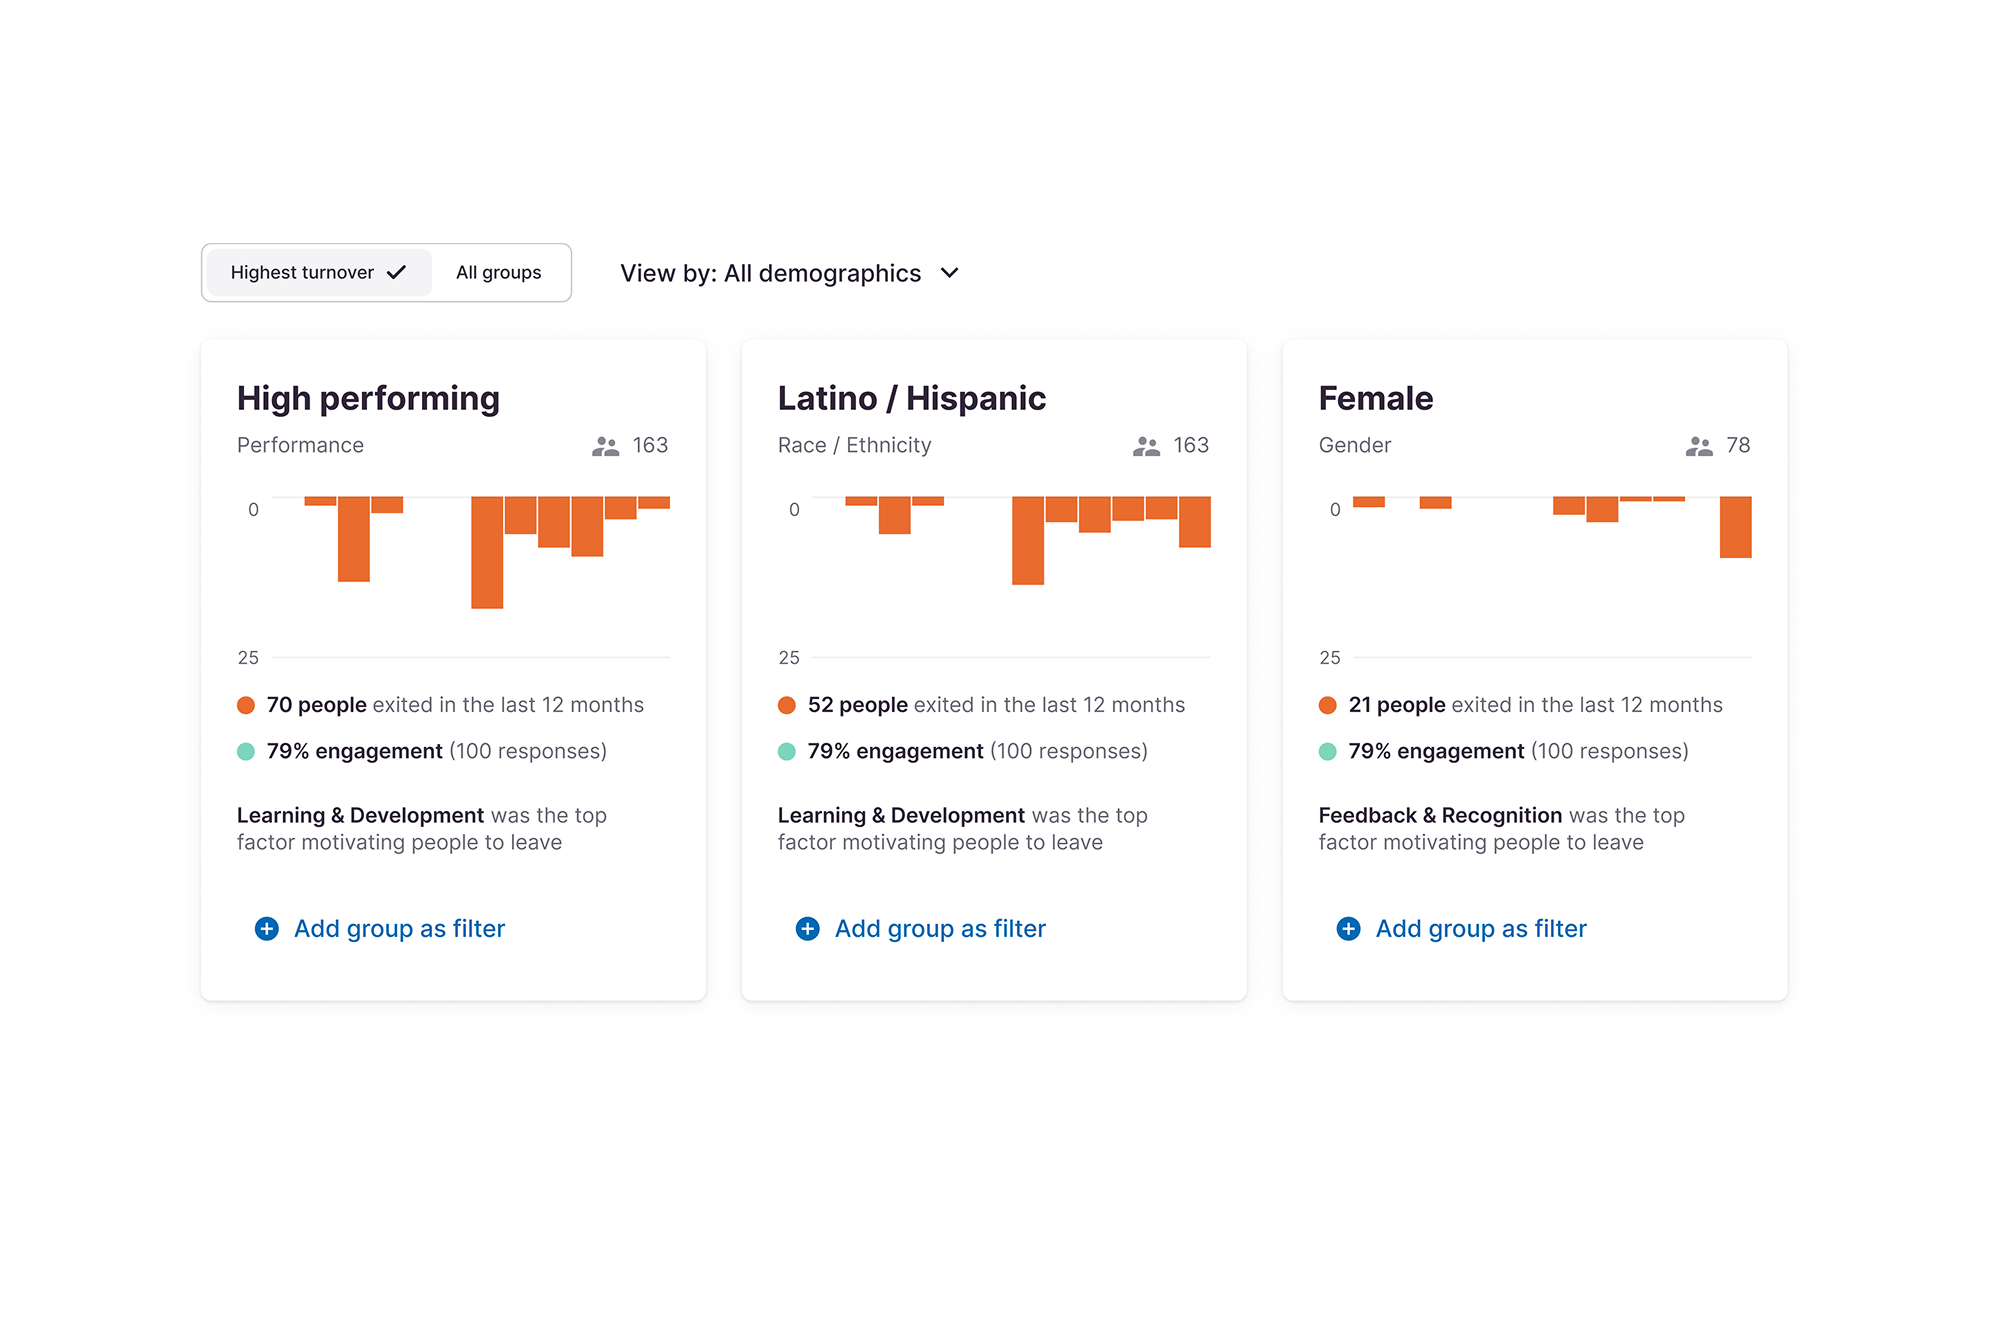Click people icon beside 78 on Female card
The width and height of the screenshot is (1992, 1320).
click(1699, 446)
